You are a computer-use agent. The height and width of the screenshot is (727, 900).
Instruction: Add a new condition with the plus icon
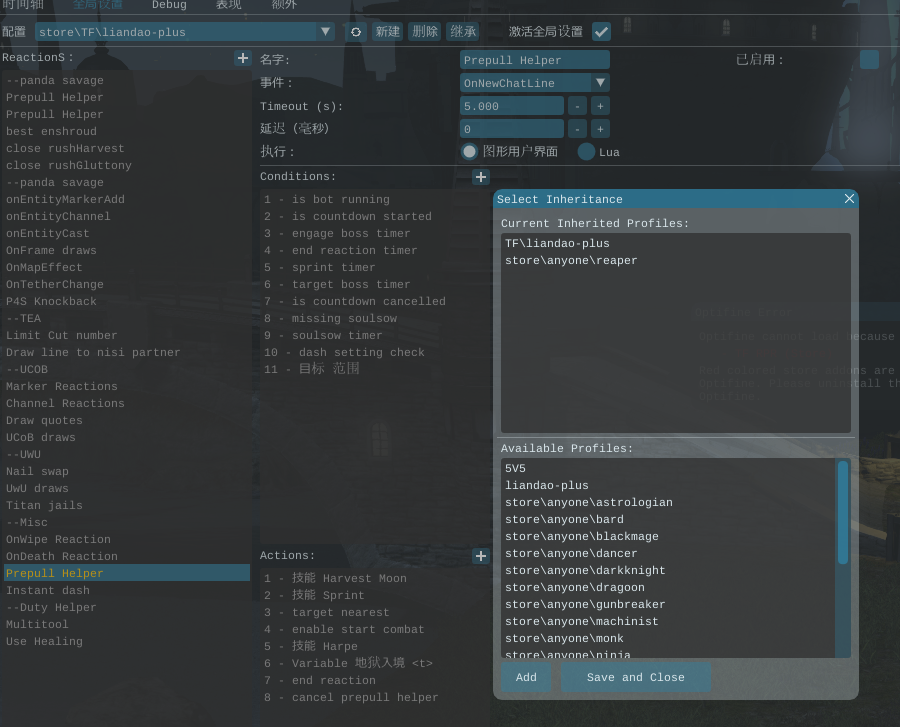[480, 177]
